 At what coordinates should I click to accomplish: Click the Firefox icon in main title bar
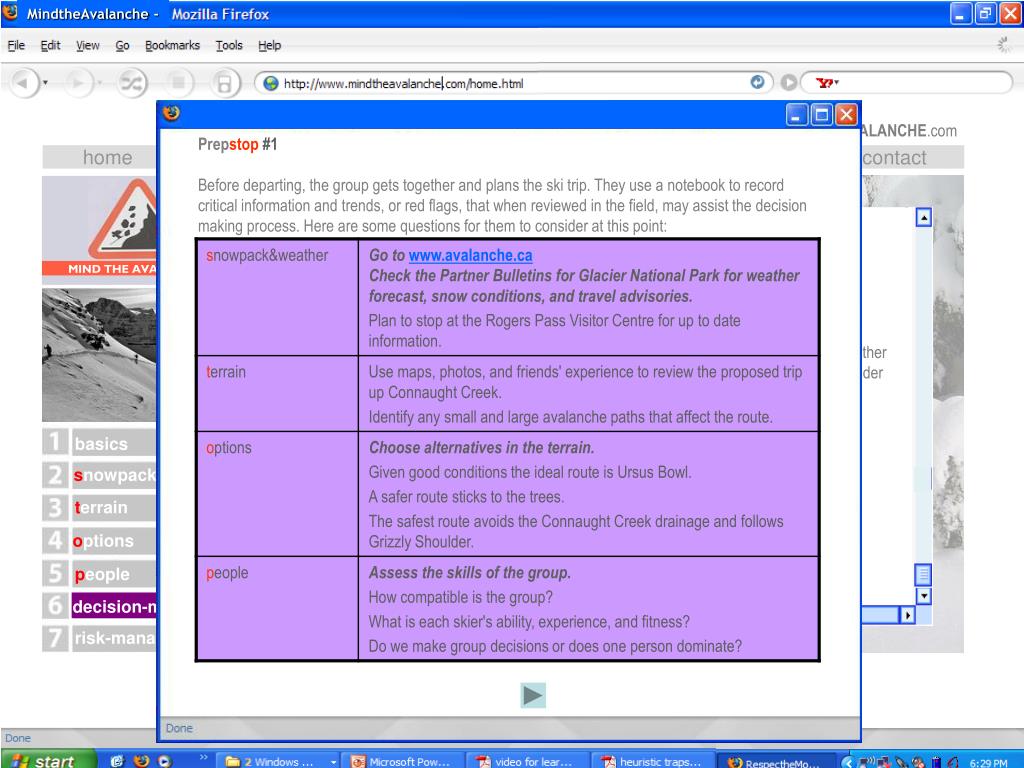10,12
